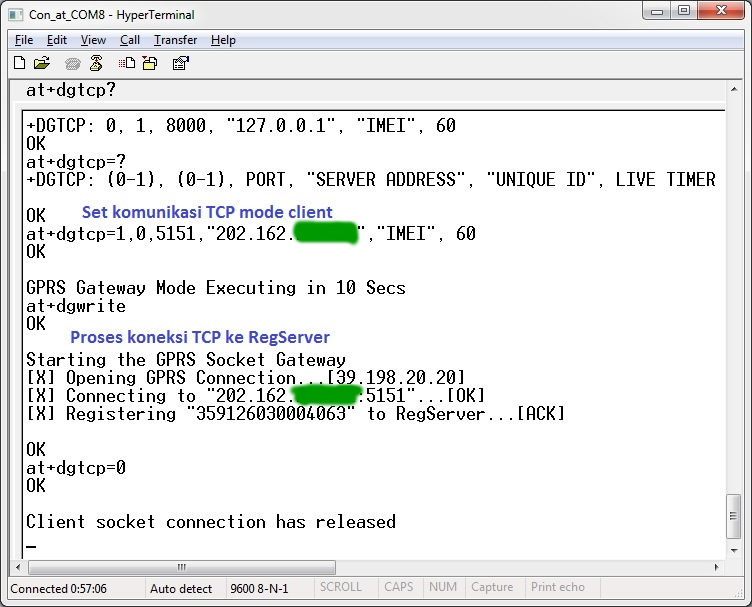Expand the View menu
The height and width of the screenshot is (607, 752).
tap(93, 40)
